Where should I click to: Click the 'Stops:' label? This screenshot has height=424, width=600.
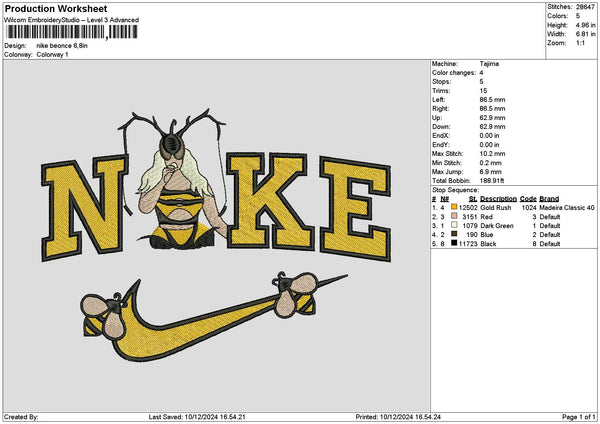click(x=442, y=82)
